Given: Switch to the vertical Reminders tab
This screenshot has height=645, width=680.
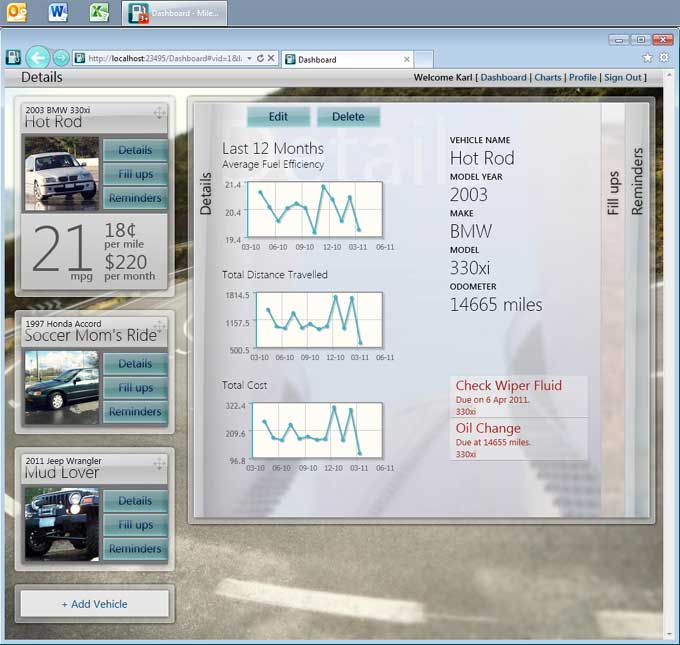Looking at the screenshot, I should (x=637, y=181).
